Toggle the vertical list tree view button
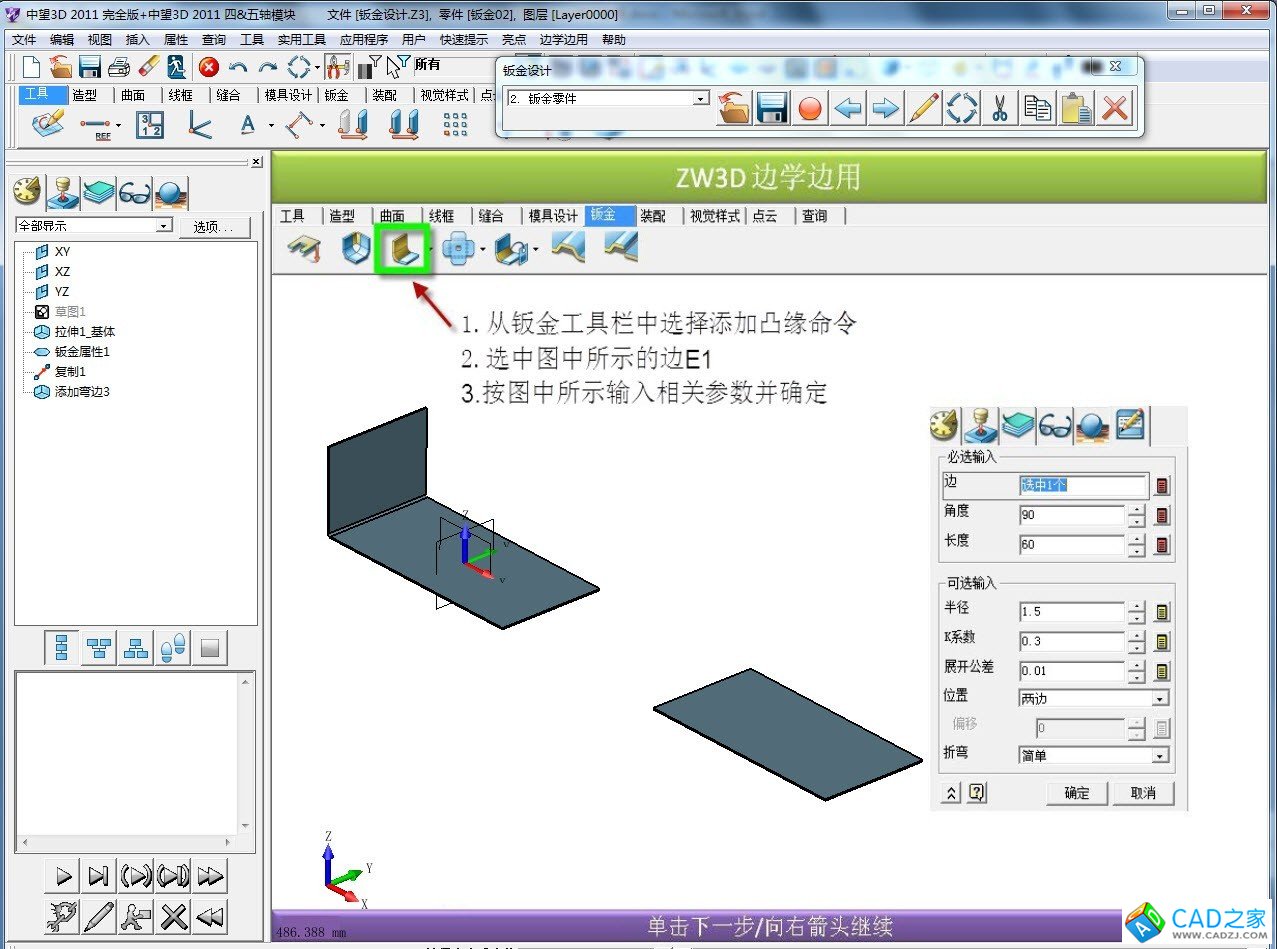The height and width of the screenshot is (949, 1277). [x=61, y=649]
